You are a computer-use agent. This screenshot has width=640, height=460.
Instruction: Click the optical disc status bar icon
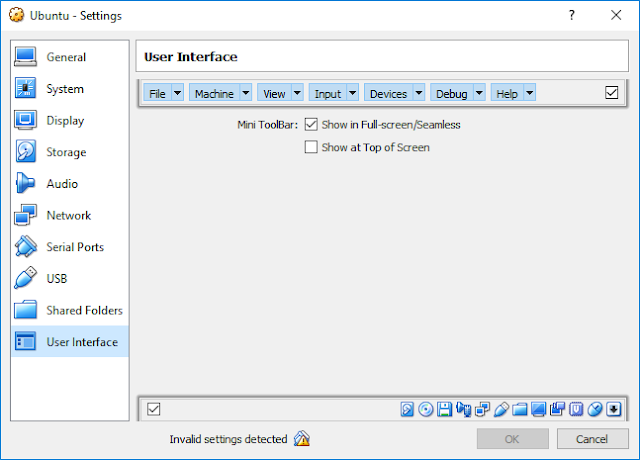[x=426, y=409]
